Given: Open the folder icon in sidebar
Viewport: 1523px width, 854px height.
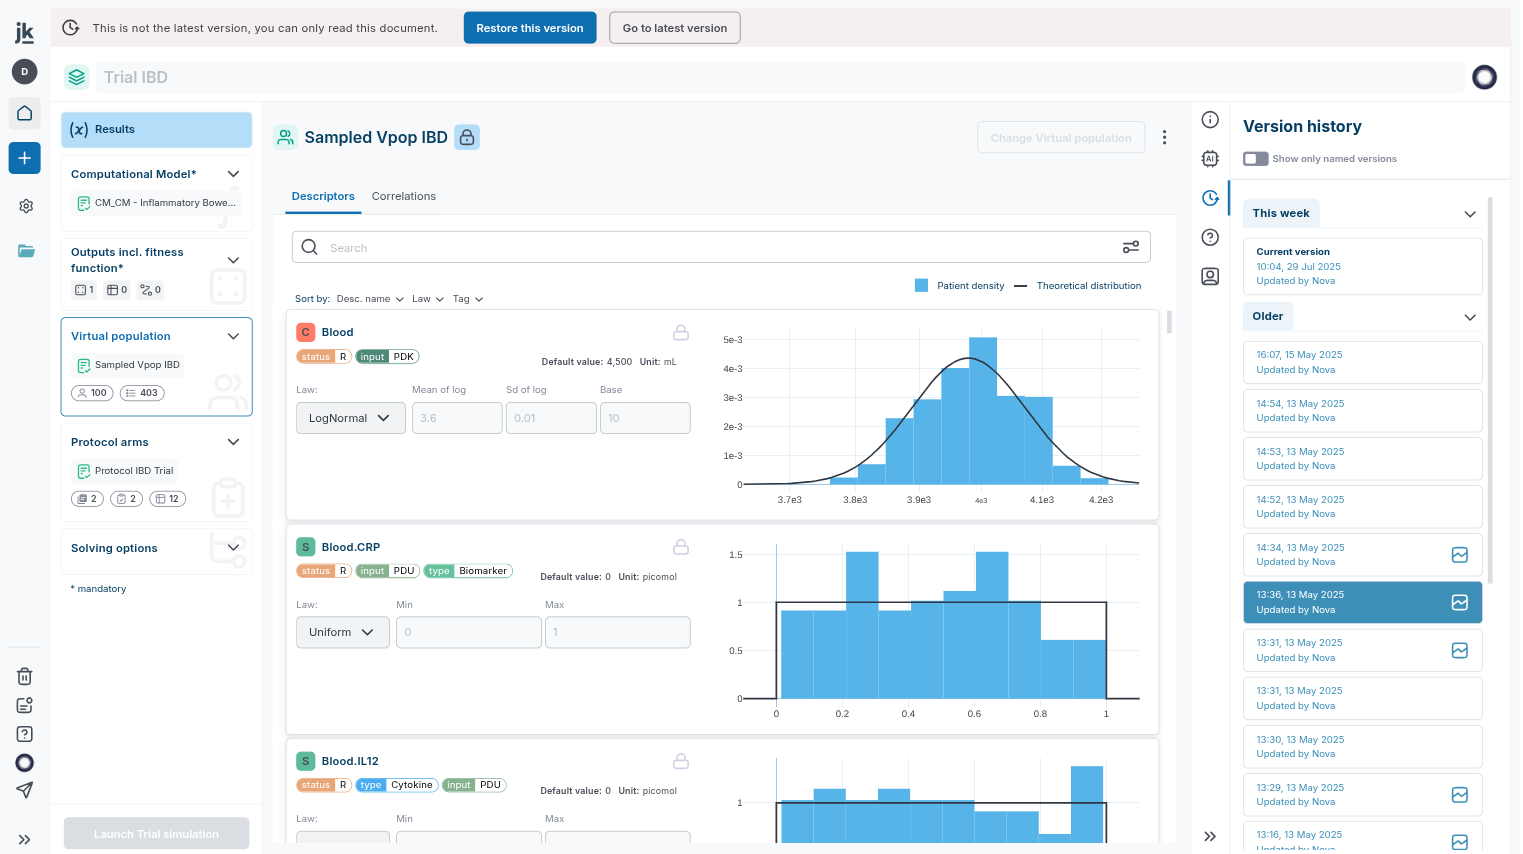Looking at the screenshot, I should point(26,250).
